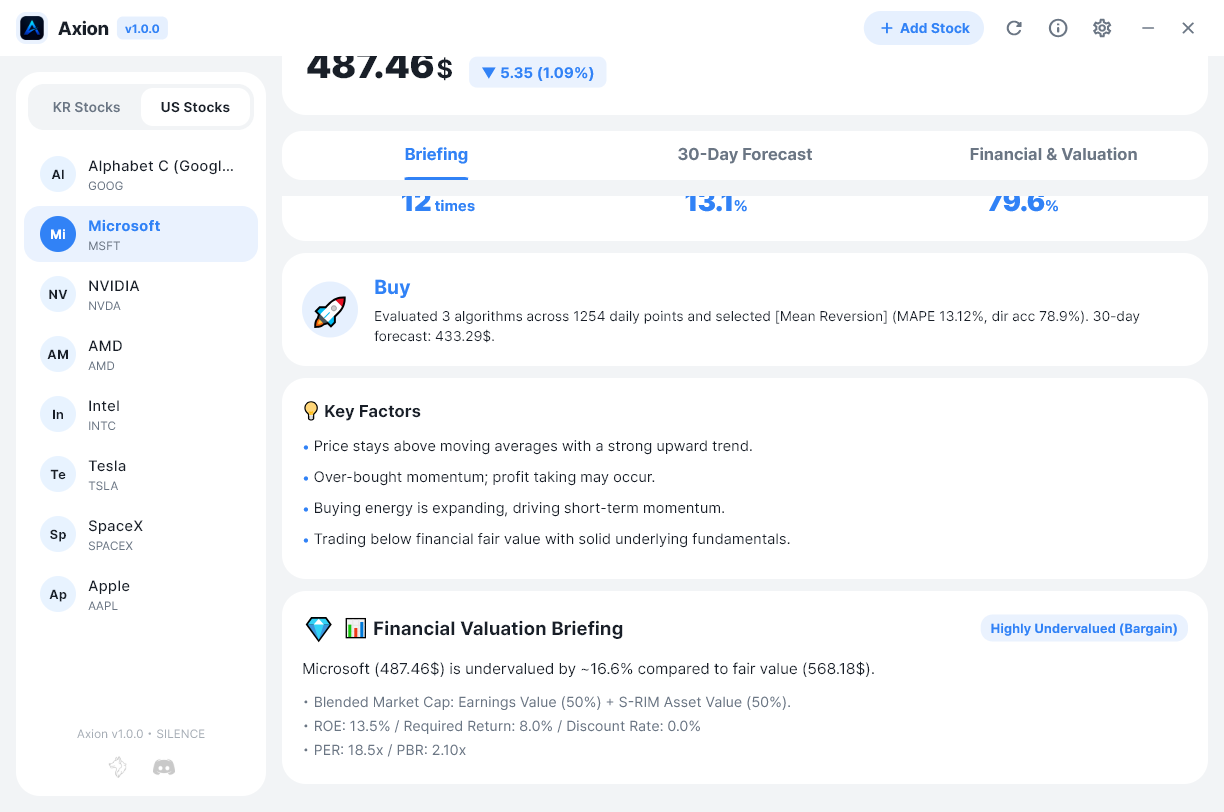Viewport: 1224px width, 812px height.
Task: Click the 'Sp' avatar icon for SpaceX
Action: coord(58,534)
